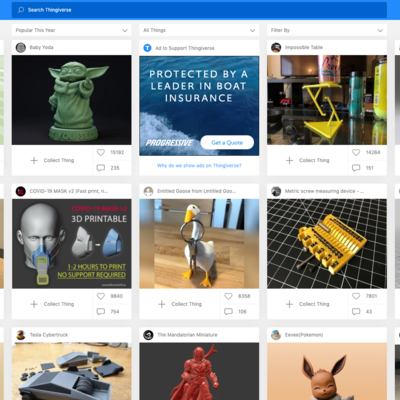
Task: Open COVID-19 MASK comments icon
Action: tap(101, 312)
